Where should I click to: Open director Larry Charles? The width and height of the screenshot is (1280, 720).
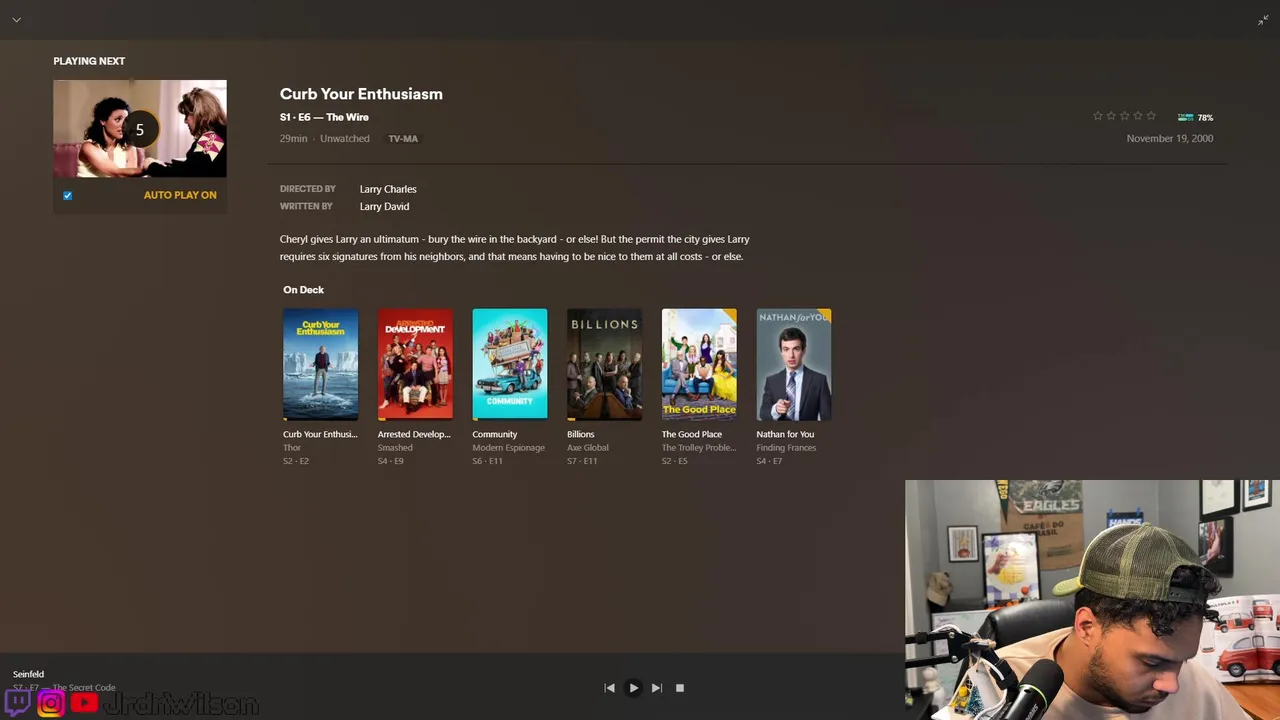388,189
